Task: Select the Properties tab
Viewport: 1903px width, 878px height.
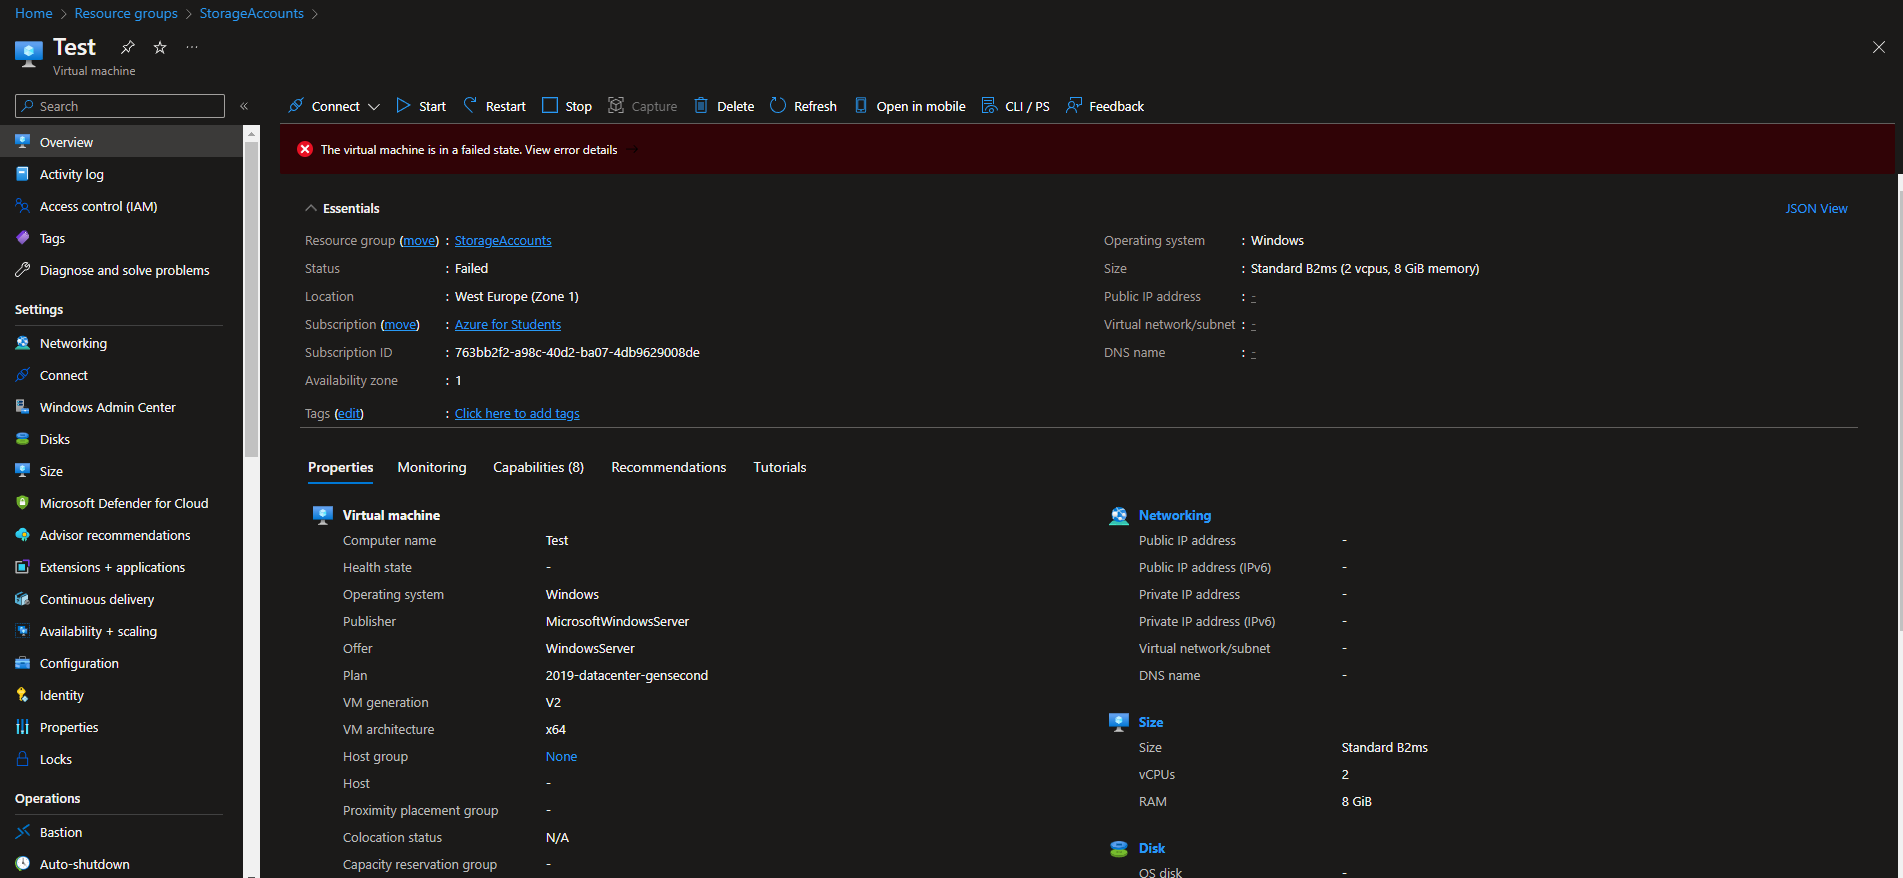Action: tap(340, 467)
